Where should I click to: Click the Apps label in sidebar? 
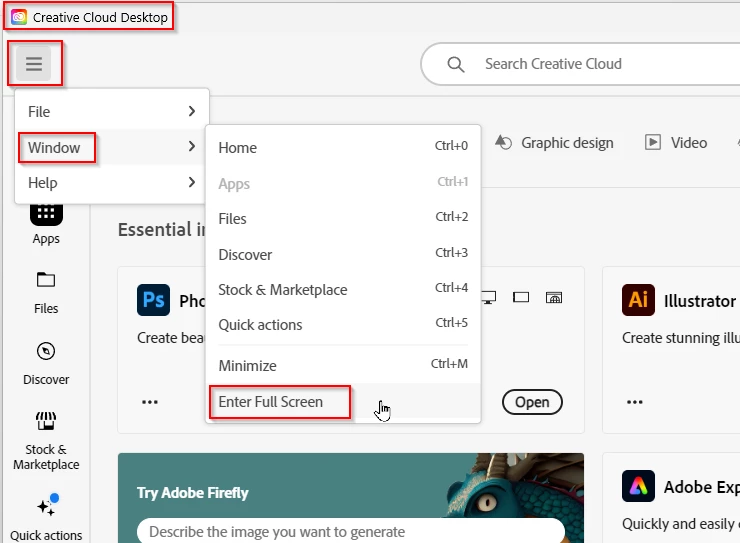(x=46, y=239)
